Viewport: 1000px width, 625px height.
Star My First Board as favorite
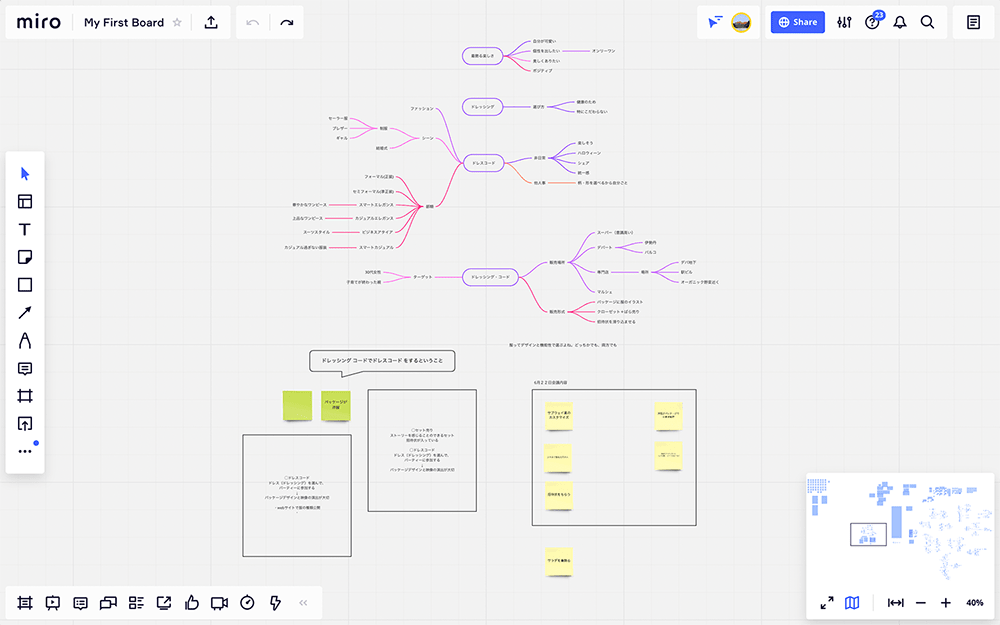(177, 22)
